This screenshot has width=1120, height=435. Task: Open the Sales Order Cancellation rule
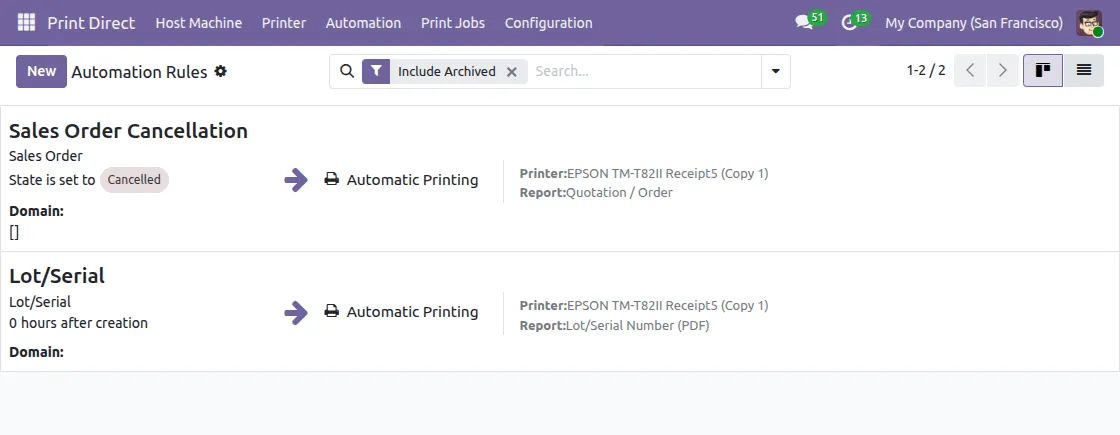tap(128, 131)
